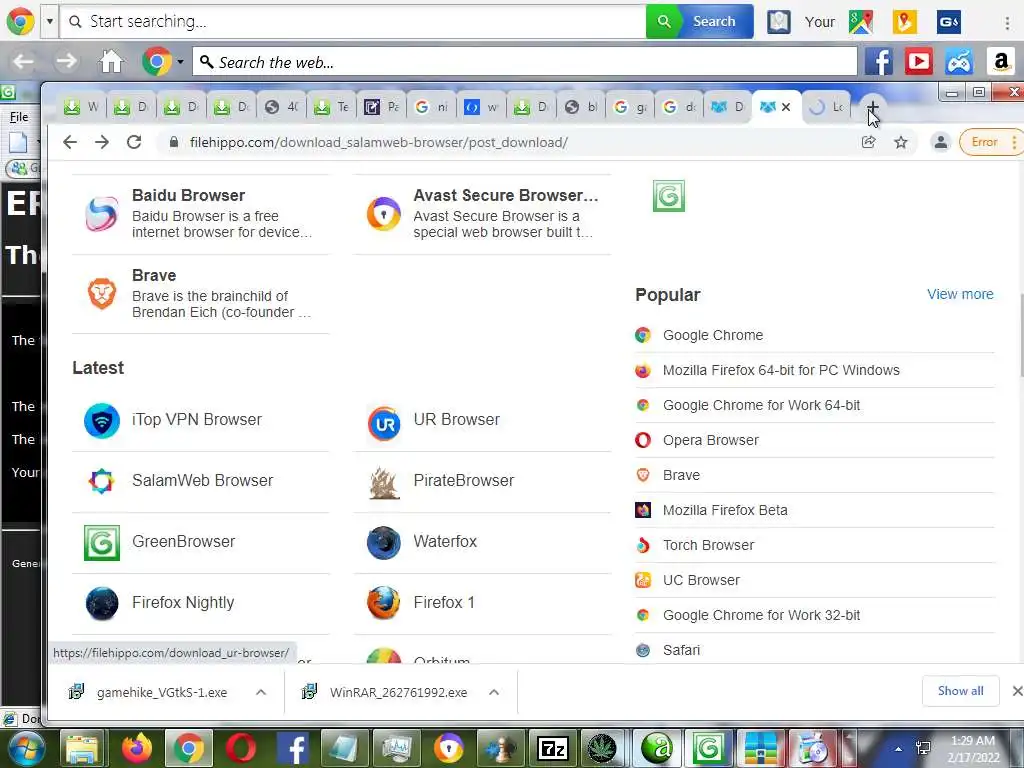Bookmark this page with the star icon
This screenshot has width=1024, height=768.
[x=901, y=142]
